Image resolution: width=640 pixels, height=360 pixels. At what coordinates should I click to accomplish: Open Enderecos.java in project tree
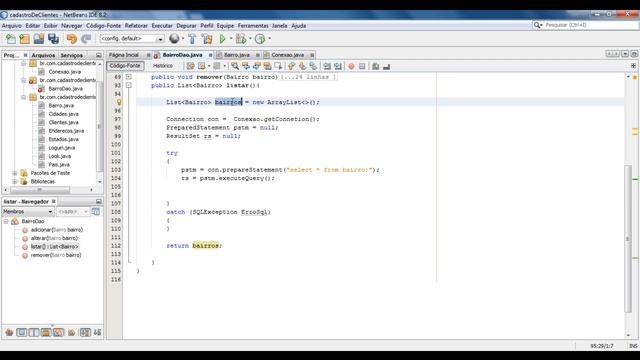point(66,131)
